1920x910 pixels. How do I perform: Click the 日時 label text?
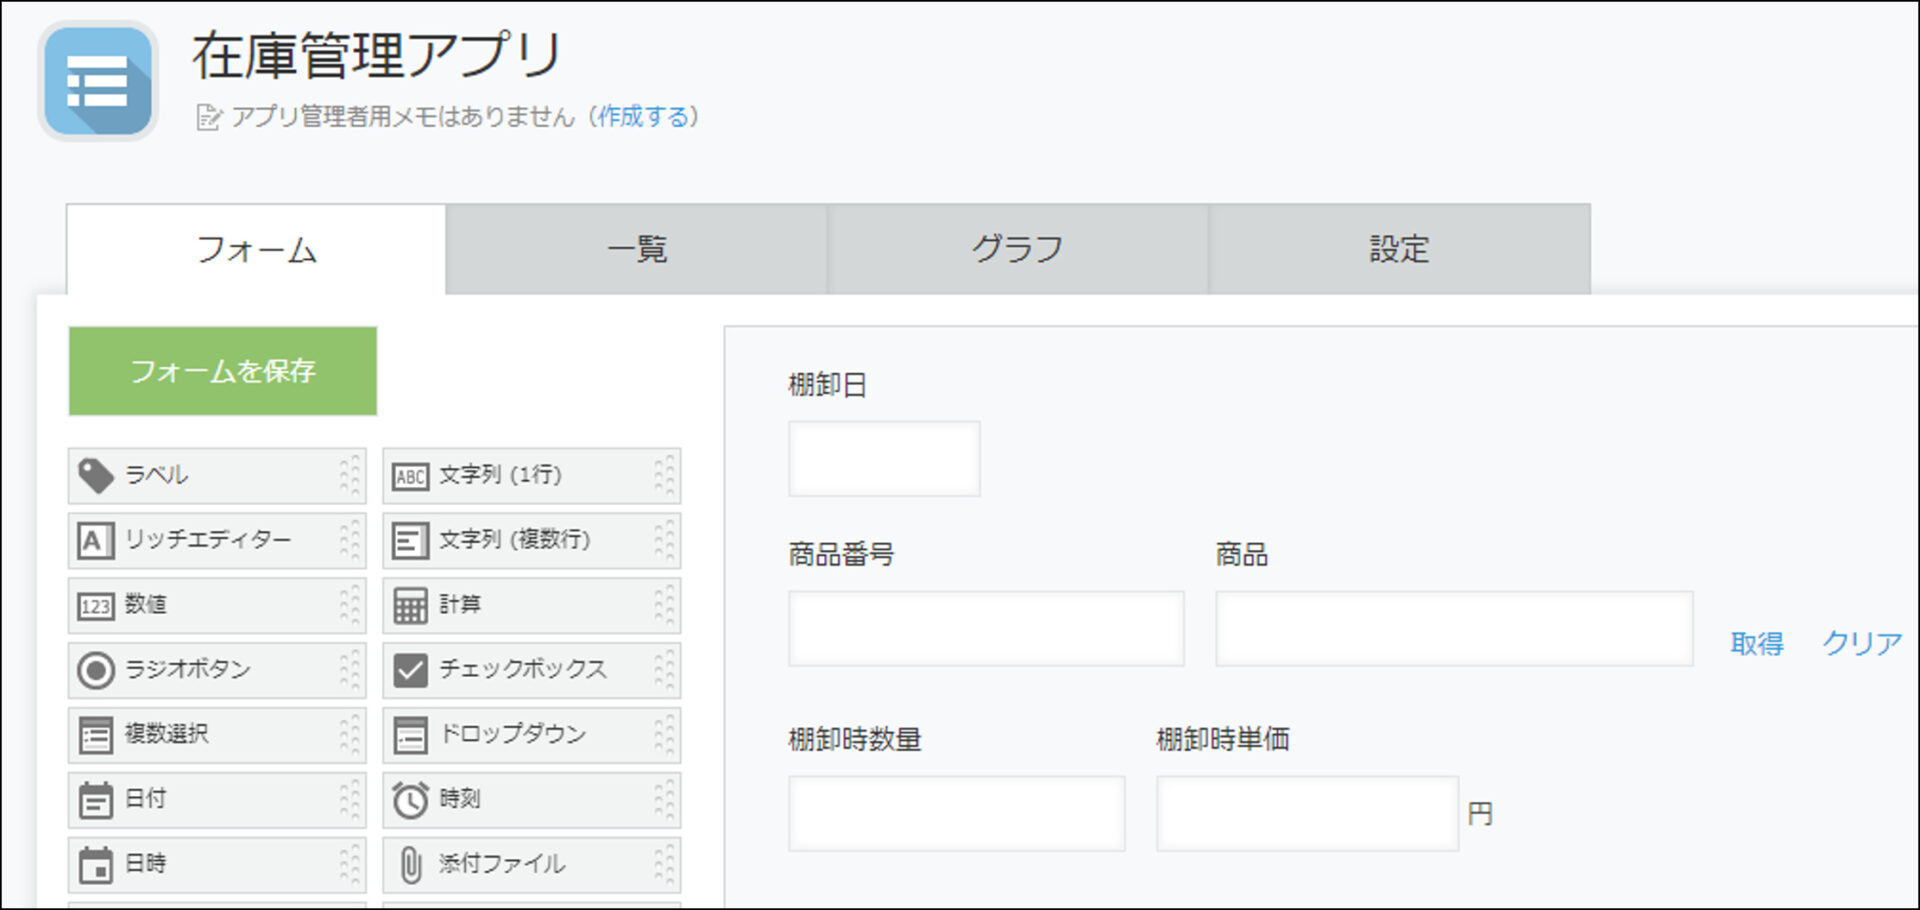click(146, 864)
